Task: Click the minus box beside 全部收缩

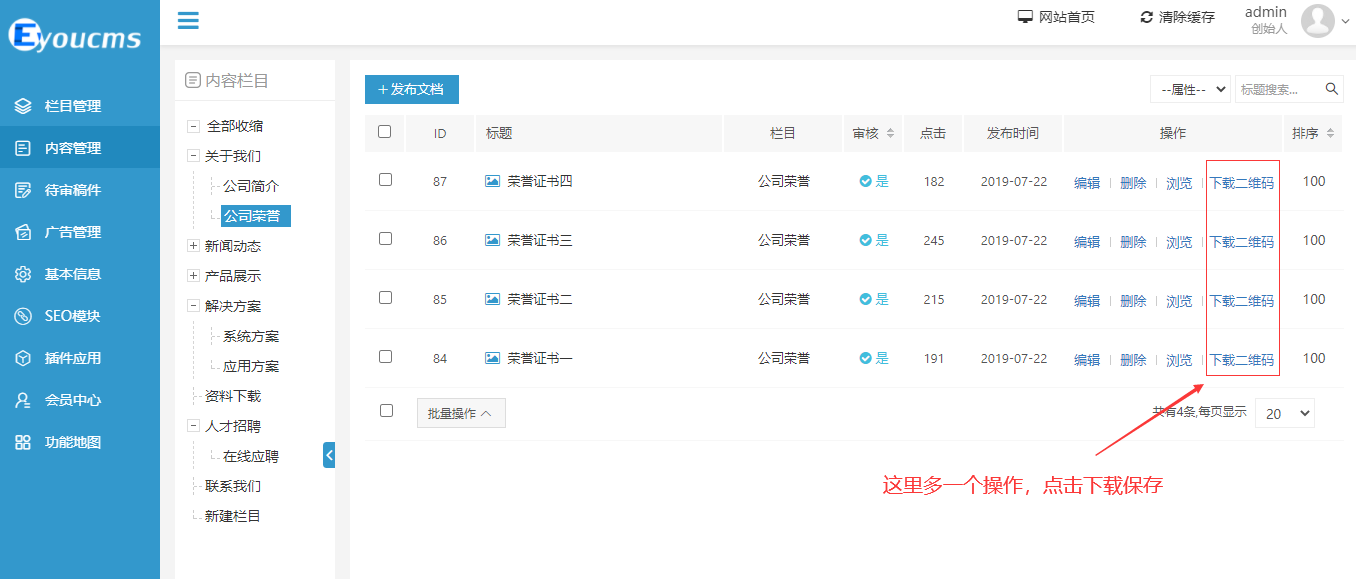Action: pyautogui.click(x=193, y=126)
